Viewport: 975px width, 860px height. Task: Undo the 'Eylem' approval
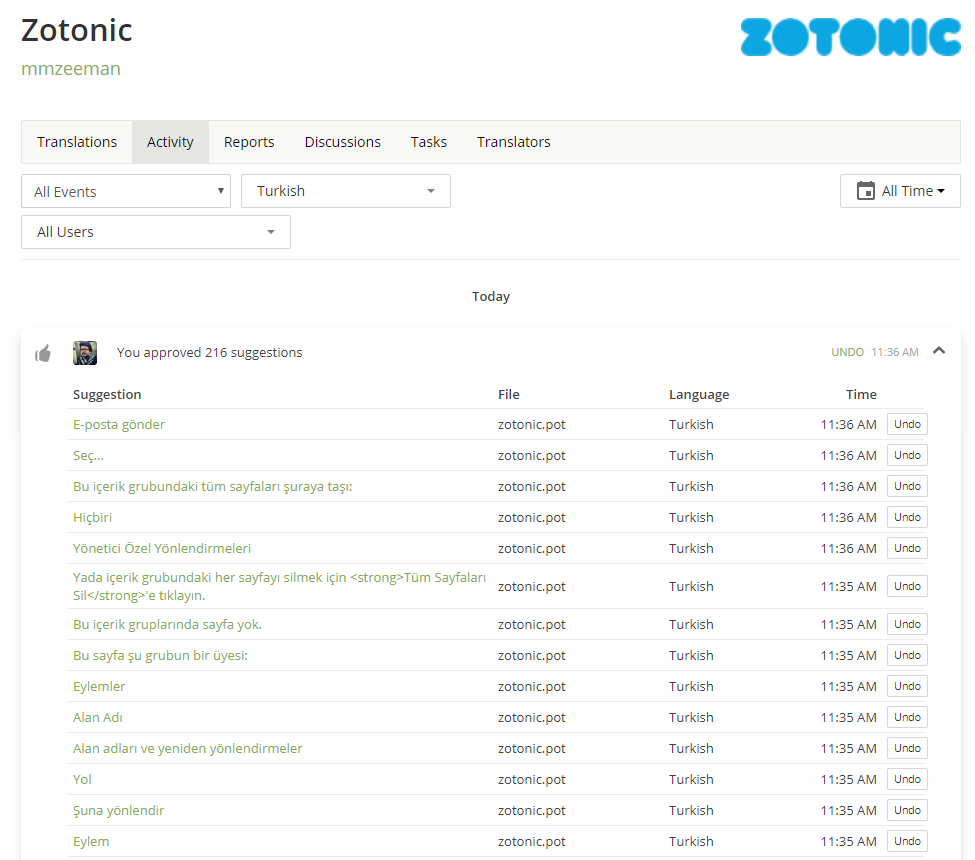[907, 842]
